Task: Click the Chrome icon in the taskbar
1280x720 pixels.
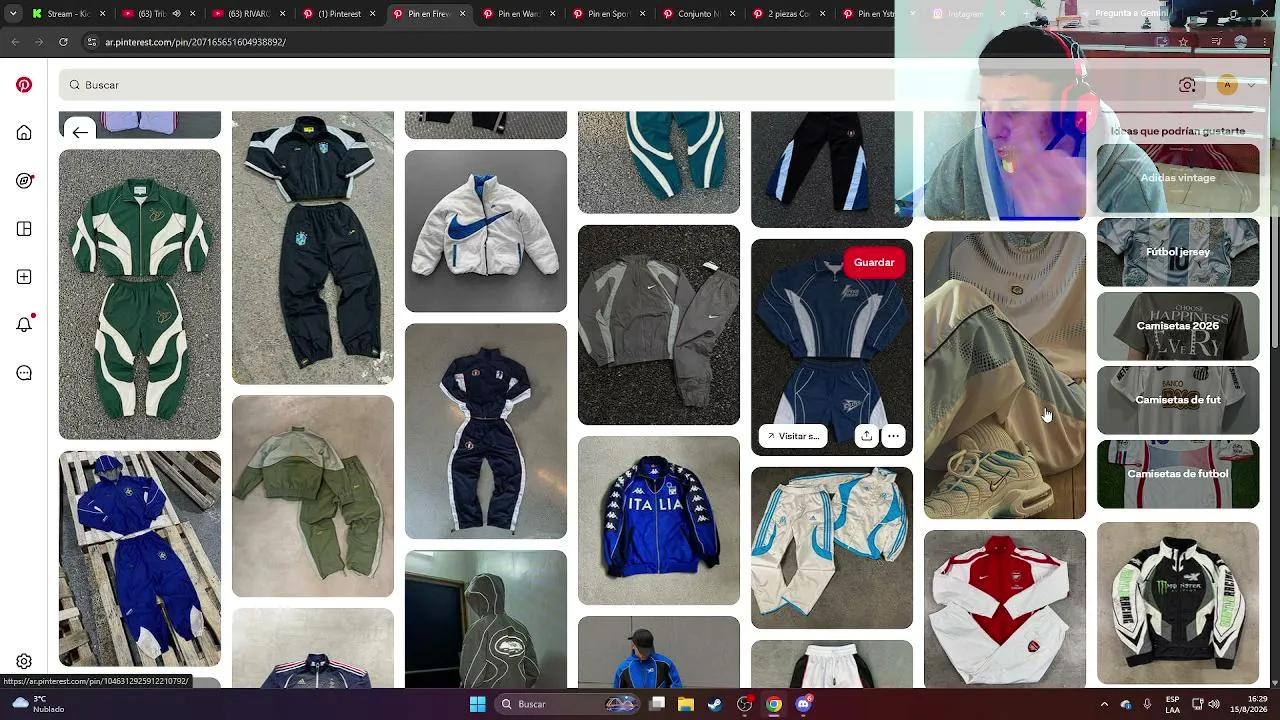Action: 774,704
